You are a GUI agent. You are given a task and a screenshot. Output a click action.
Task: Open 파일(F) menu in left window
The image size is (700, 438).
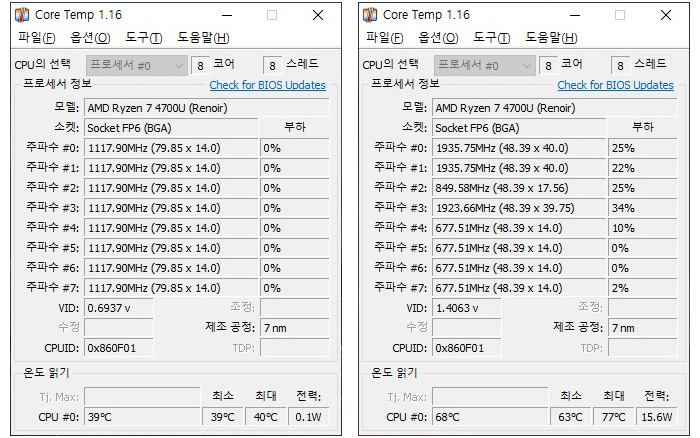[37, 38]
